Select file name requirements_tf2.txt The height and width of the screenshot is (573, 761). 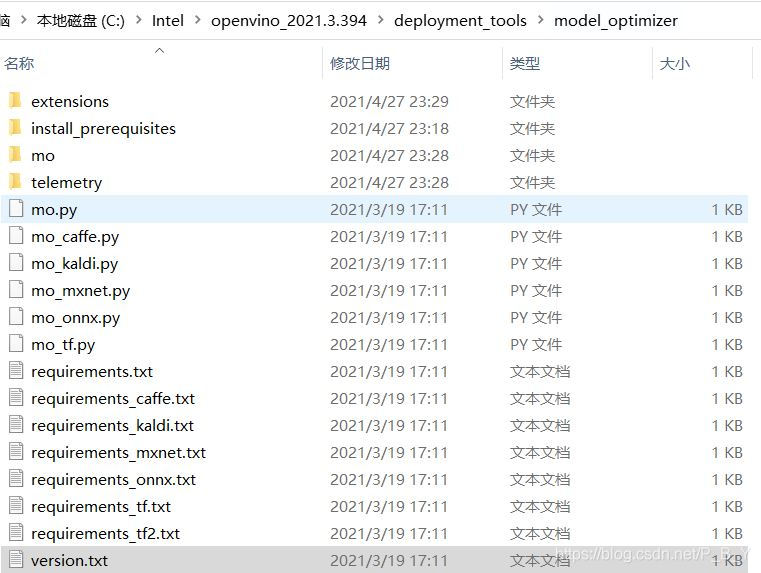click(x=105, y=534)
